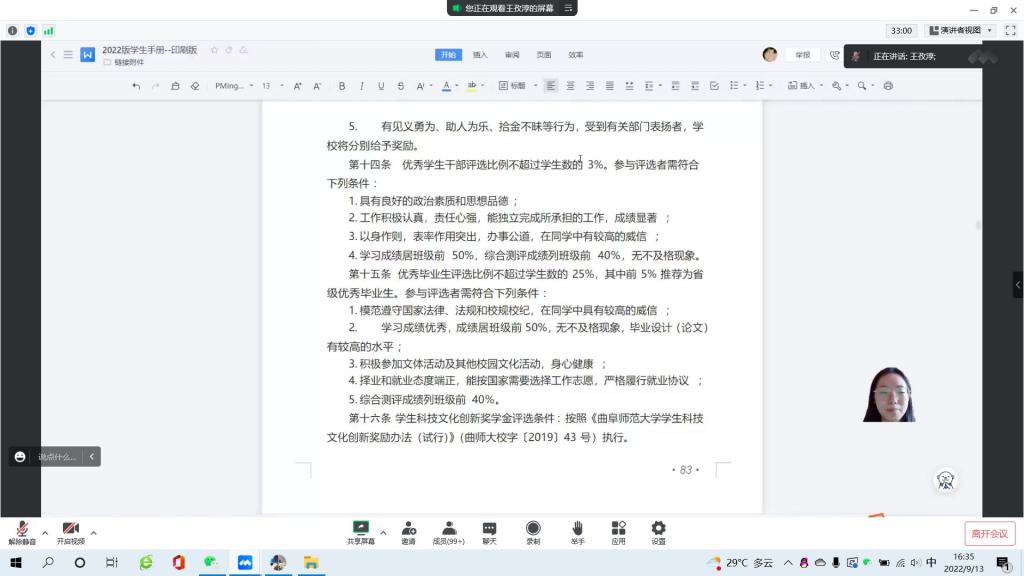The width and height of the screenshot is (1024, 576).
Task: Open the font name dropdown PMing
Action: 230,86
